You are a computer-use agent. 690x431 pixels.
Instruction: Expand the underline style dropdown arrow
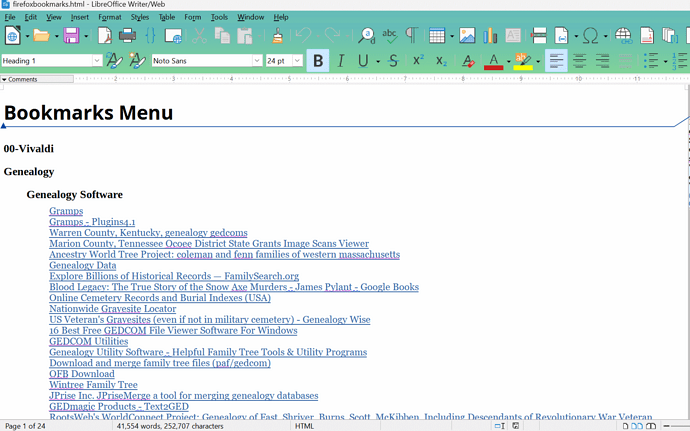378,61
